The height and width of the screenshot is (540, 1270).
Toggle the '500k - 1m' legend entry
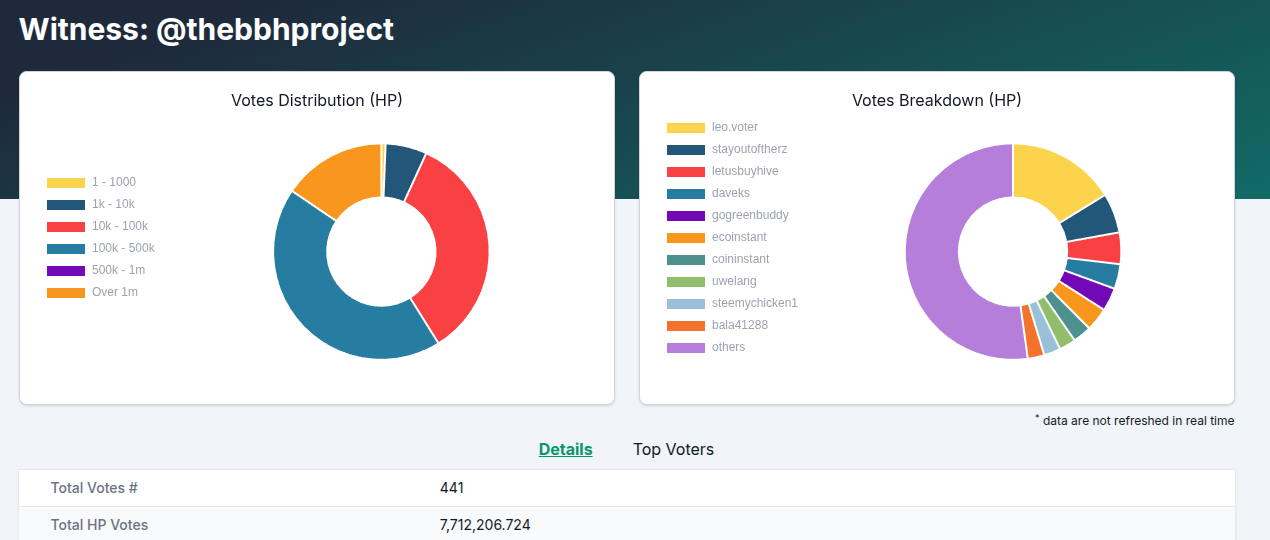pos(91,270)
